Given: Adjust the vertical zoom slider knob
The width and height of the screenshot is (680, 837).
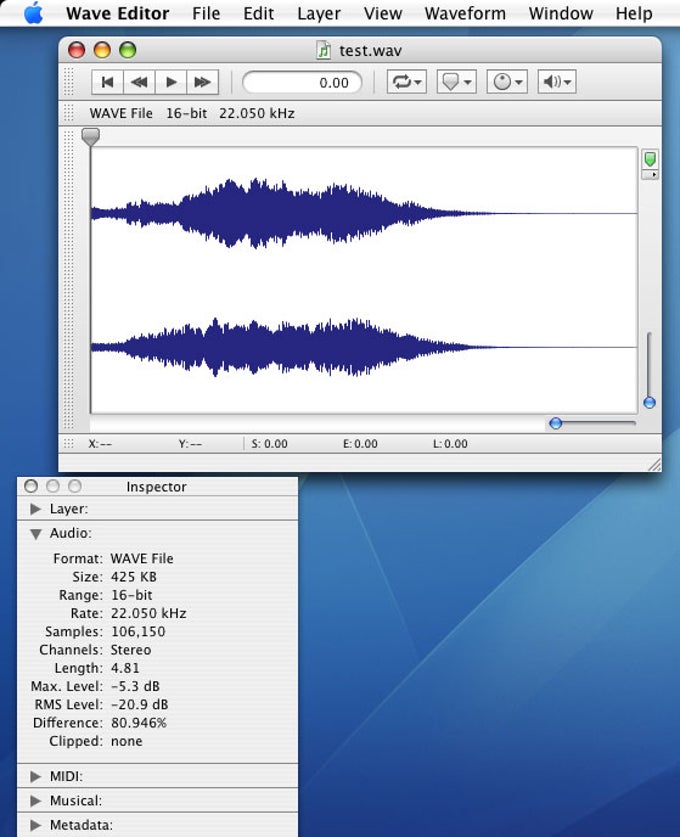Looking at the screenshot, I should tap(650, 402).
